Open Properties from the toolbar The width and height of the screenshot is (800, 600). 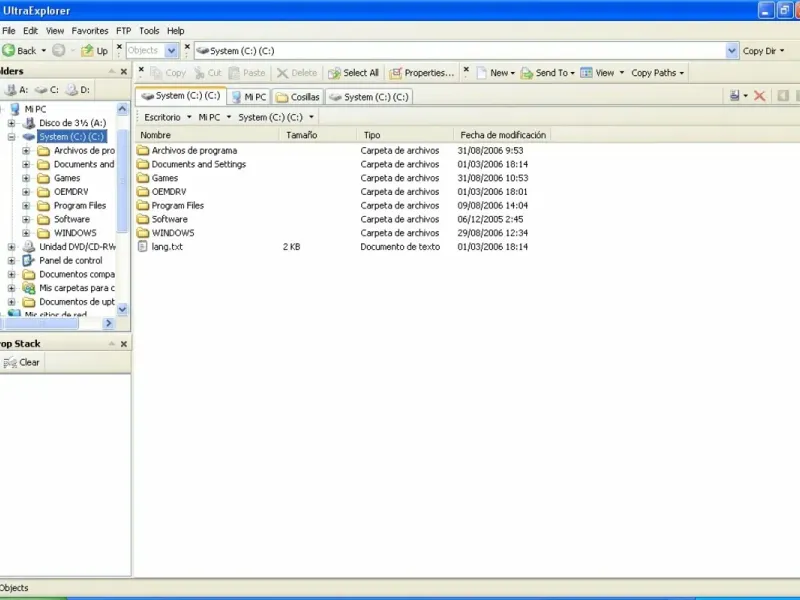point(422,73)
